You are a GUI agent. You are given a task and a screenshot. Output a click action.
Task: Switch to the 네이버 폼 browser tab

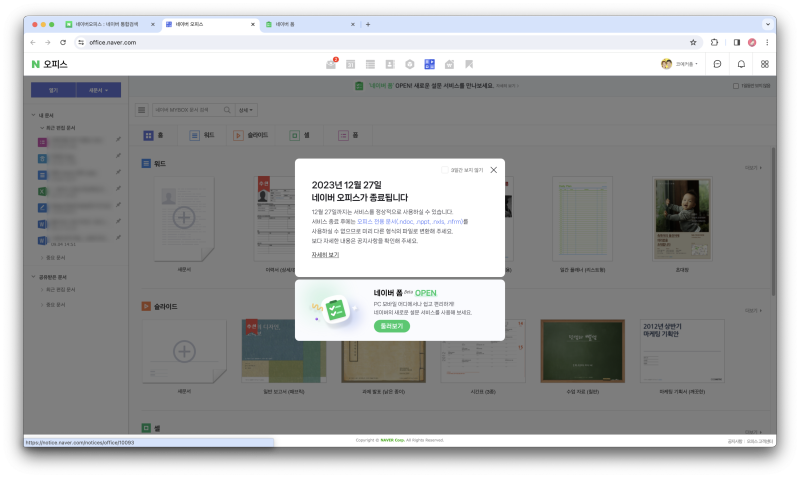[310, 24]
